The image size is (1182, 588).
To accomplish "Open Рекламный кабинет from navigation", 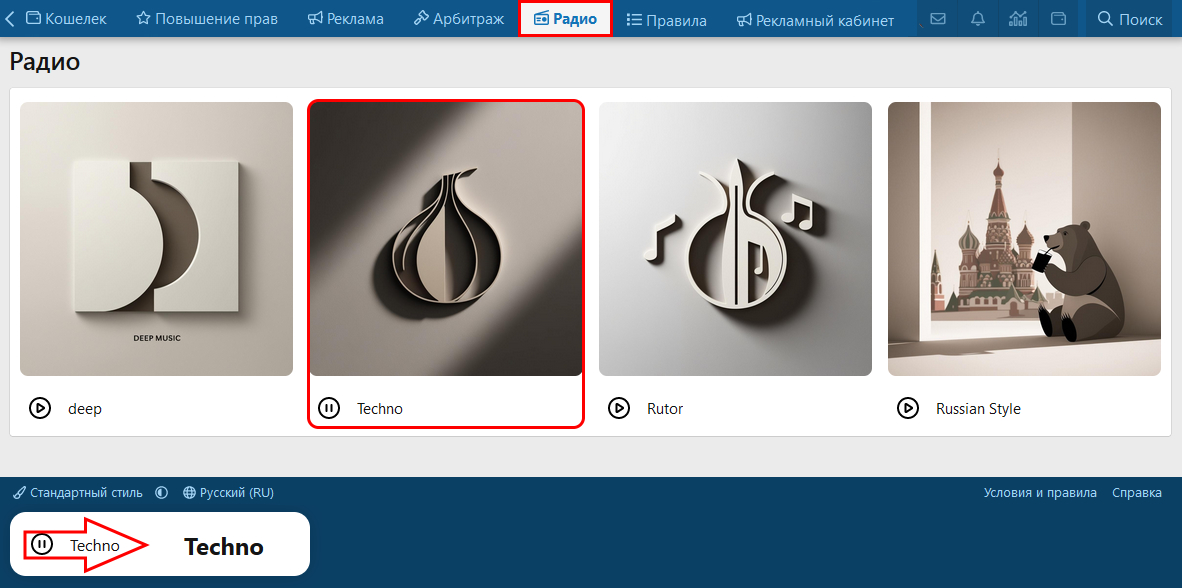I will (815, 20).
